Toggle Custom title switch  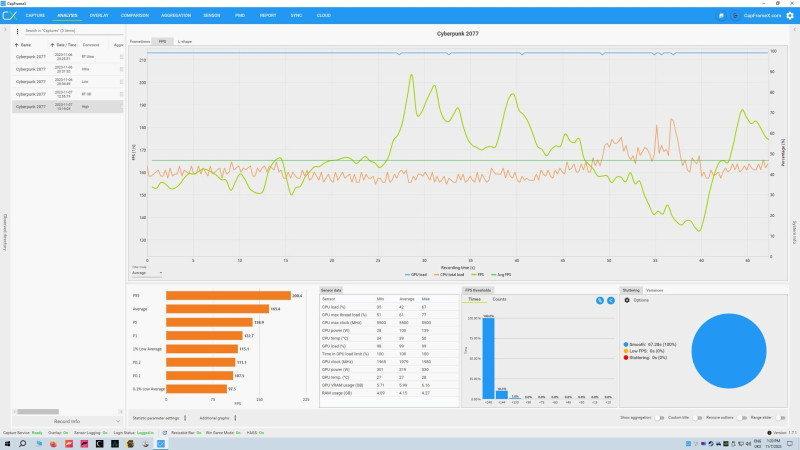point(697,418)
